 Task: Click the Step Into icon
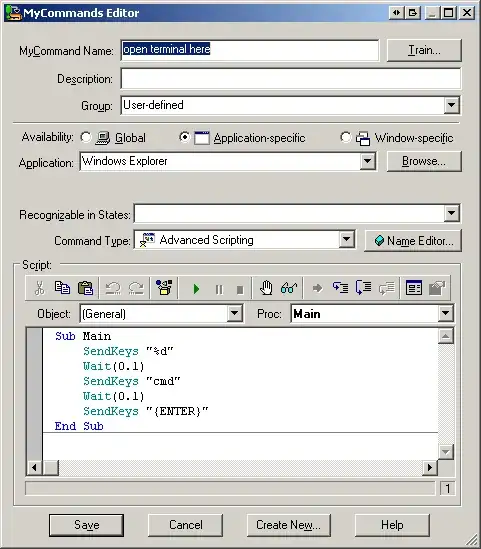tap(340, 288)
